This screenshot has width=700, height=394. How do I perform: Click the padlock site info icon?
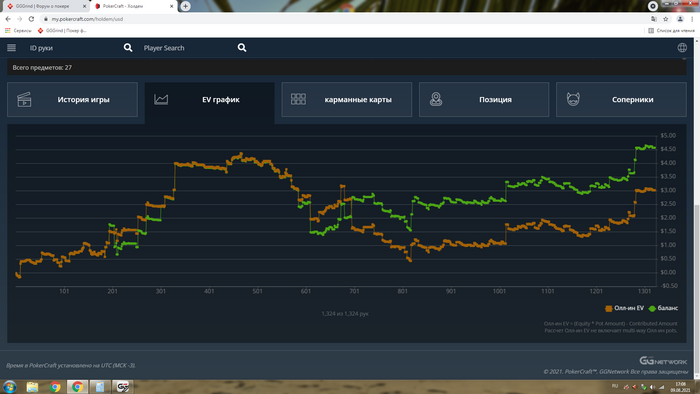(x=46, y=19)
